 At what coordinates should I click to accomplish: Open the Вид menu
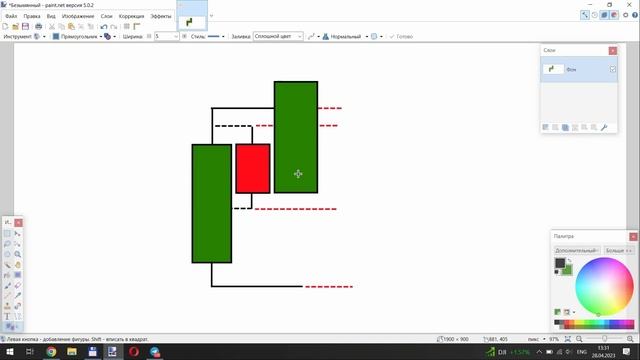(51, 16)
